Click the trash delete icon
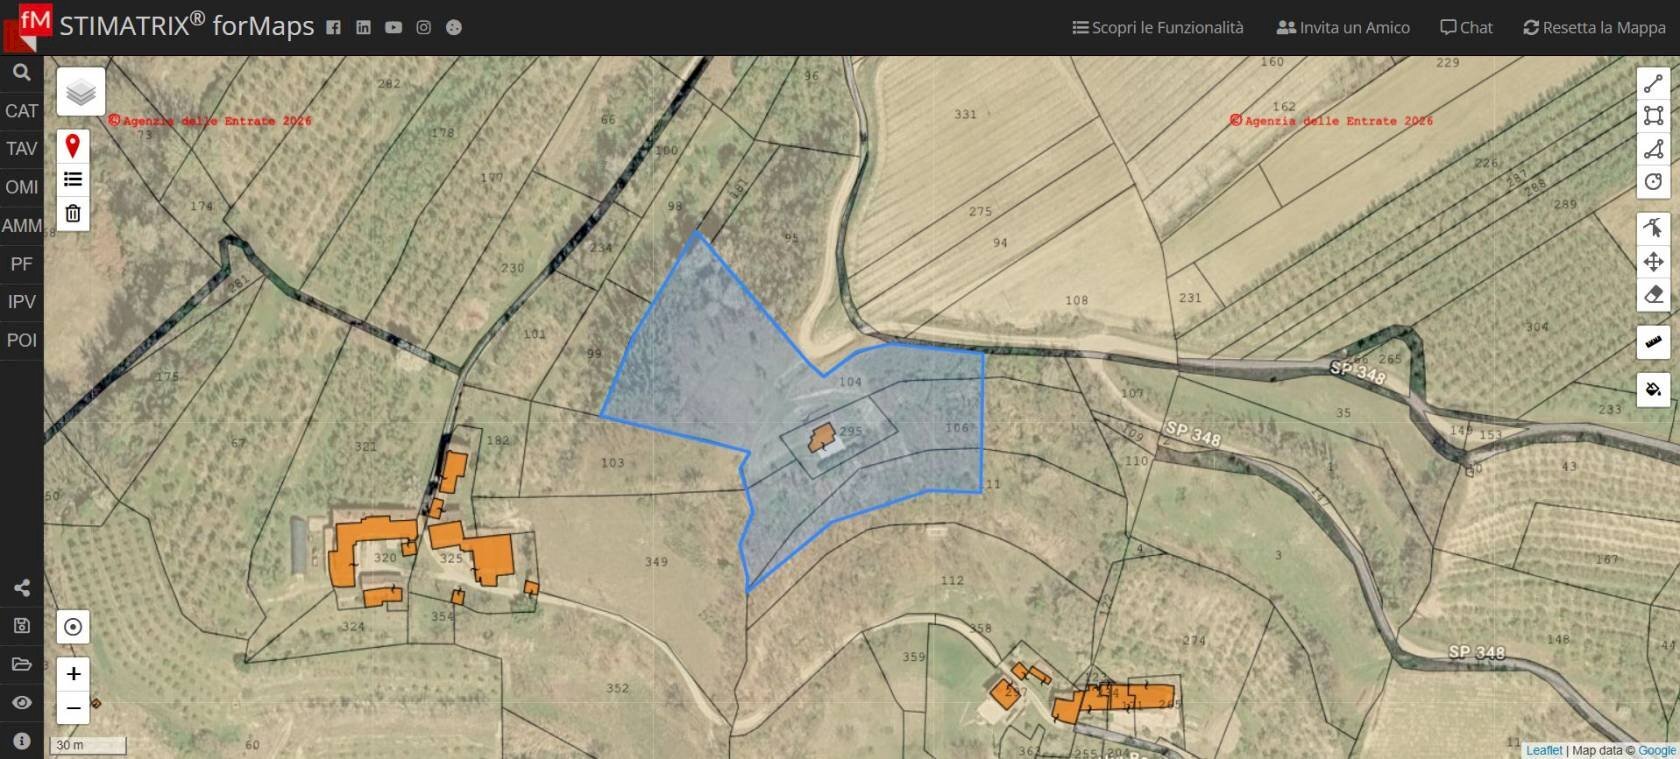The width and height of the screenshot is (1680, 759). pos(73,213)
